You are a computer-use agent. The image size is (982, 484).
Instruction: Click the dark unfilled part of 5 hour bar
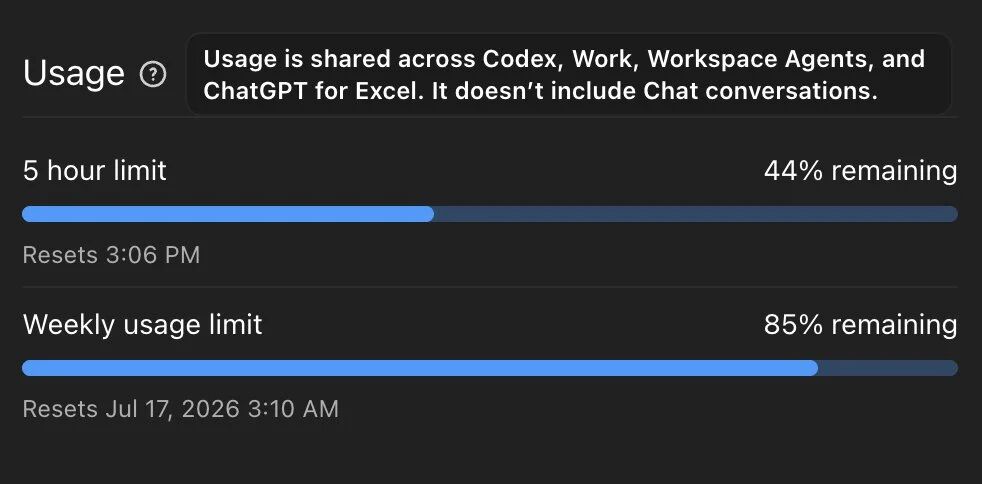(x=696, y=214)
